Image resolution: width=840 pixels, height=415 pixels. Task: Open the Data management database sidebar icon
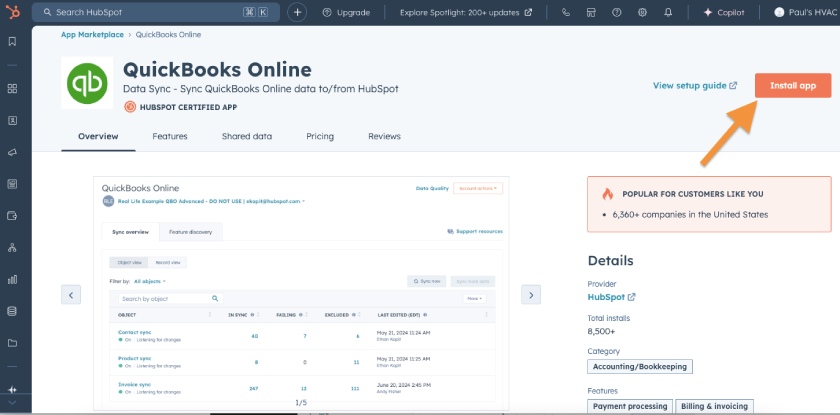(x=12, y=311)
